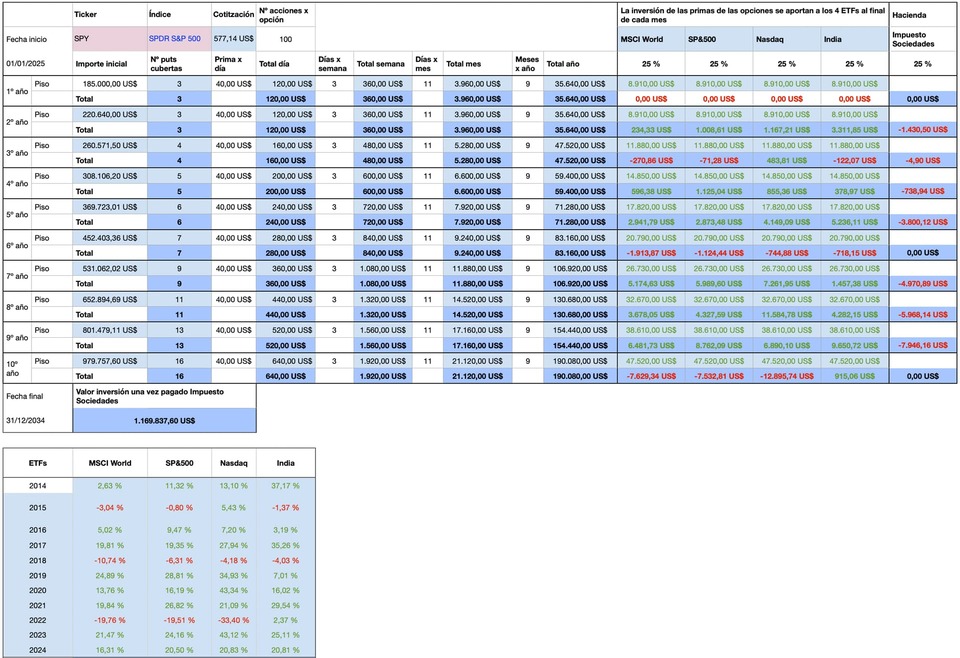
Task: Select the -3,04 % MSCI World return
Action: click(x=110, y=507)
